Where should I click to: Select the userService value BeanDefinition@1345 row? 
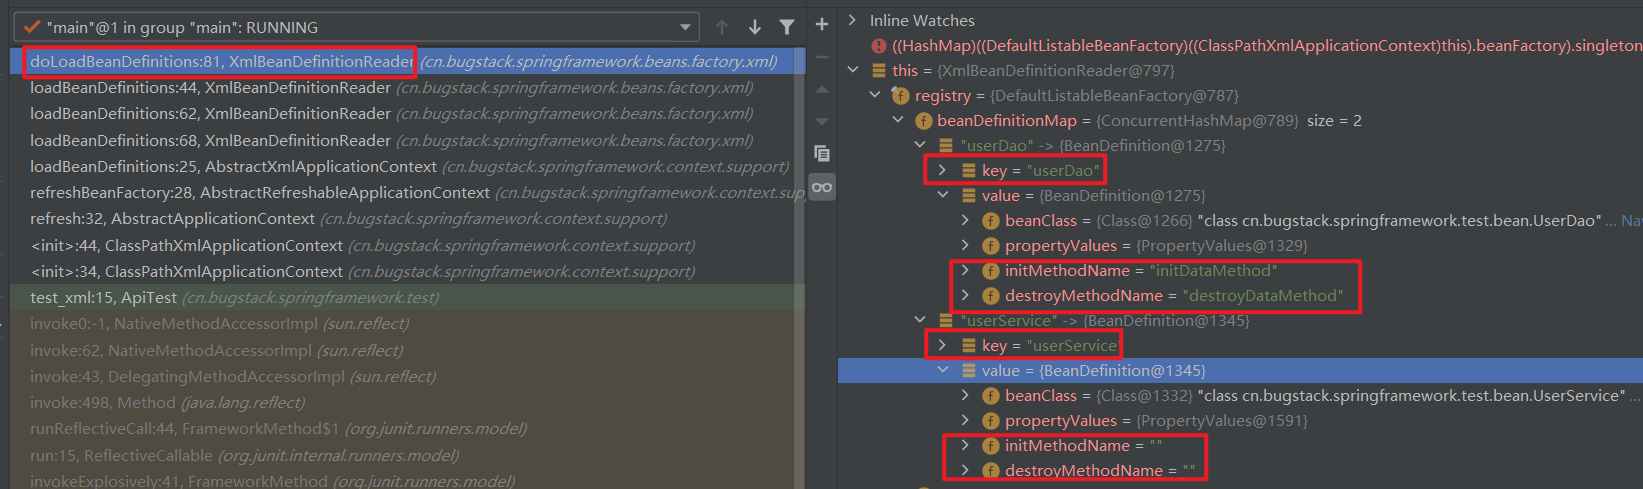click(1093, 370)
